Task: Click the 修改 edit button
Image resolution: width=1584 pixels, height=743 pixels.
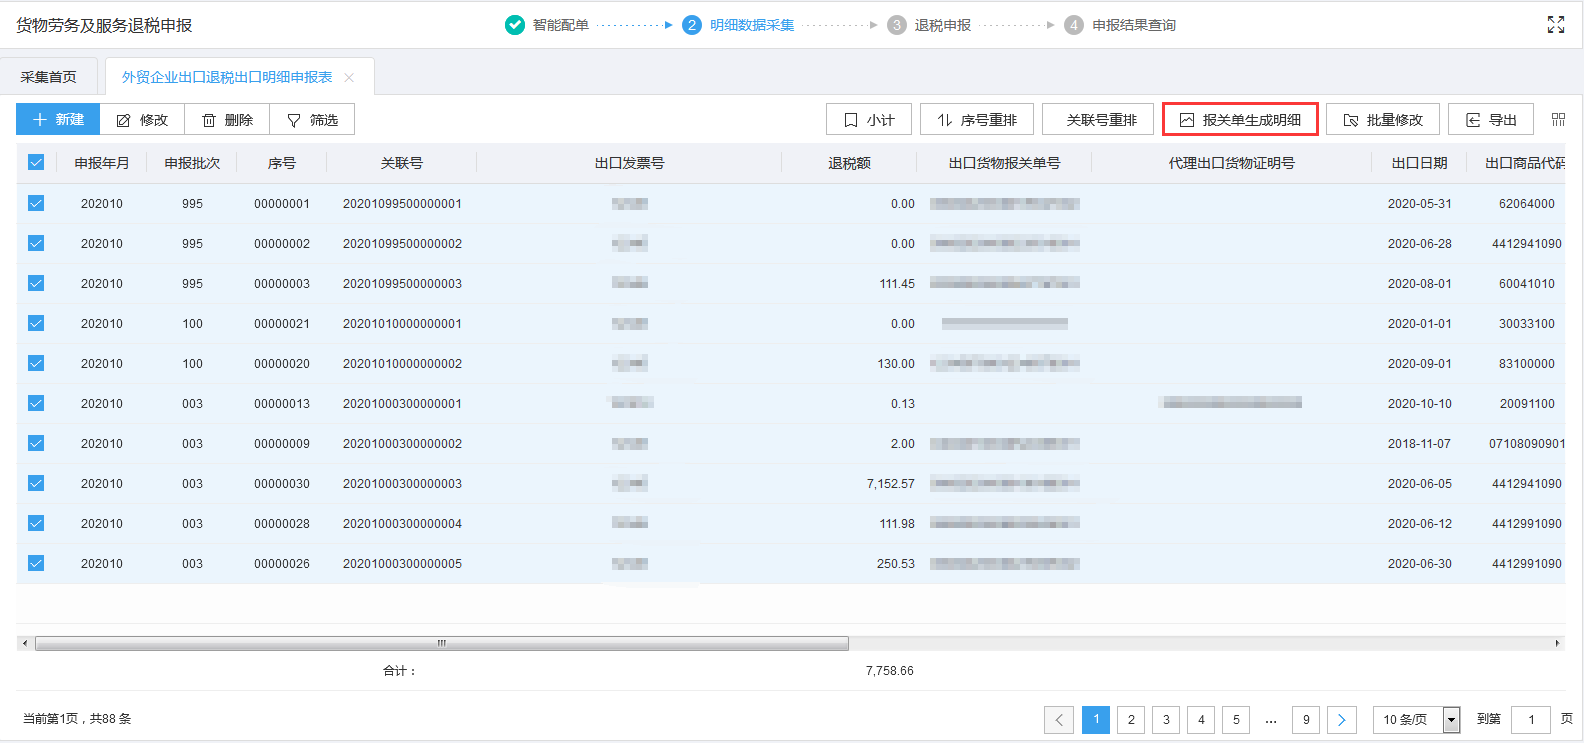Action: (142, 120)
